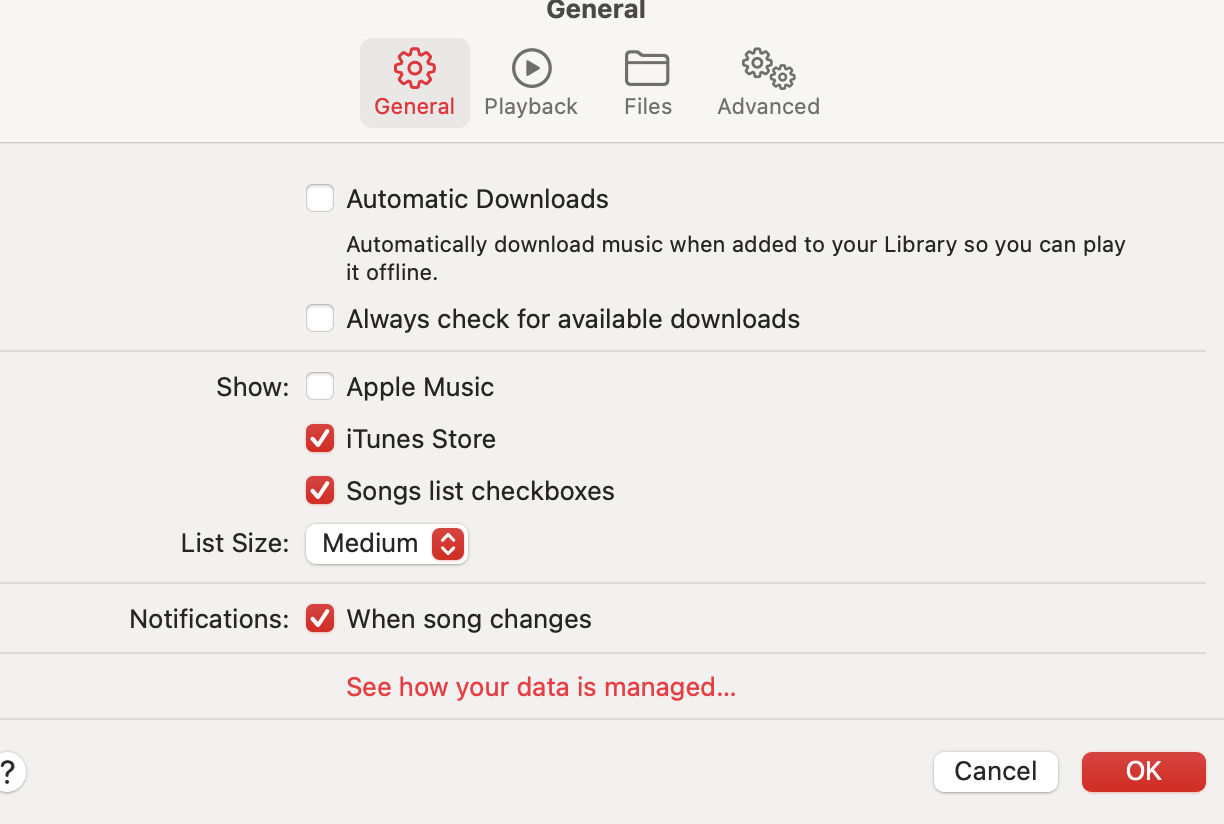
Task: Open See how your data is managed link
Action: [x=541, y=687]
